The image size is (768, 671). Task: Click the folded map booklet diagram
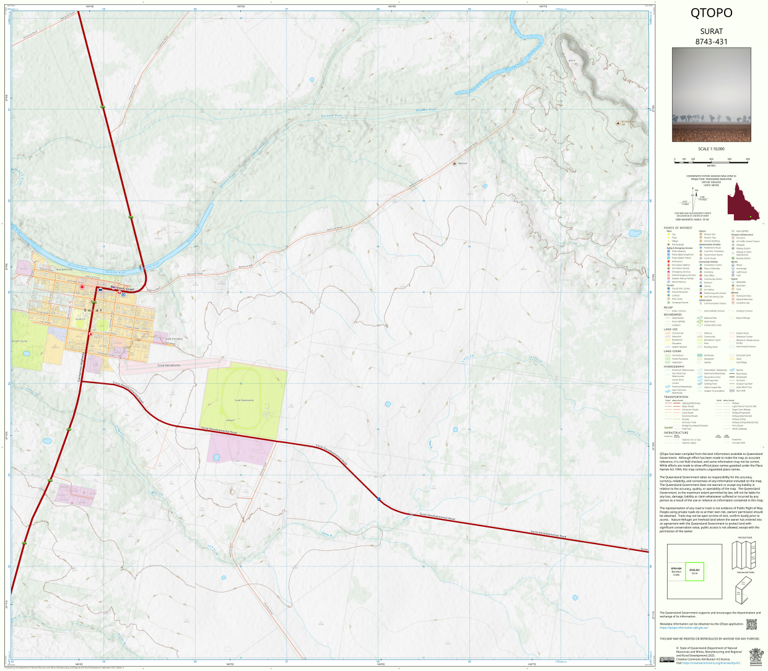[744, 590]
